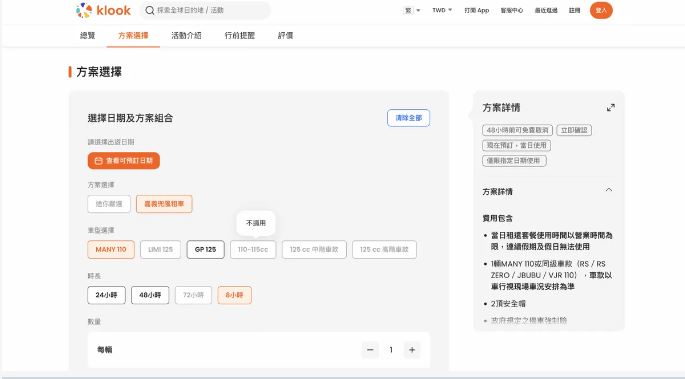The width and height of the screenshot is (685, 379).
Task: Click the 費用包含 heading
Action: coord(498,218)
